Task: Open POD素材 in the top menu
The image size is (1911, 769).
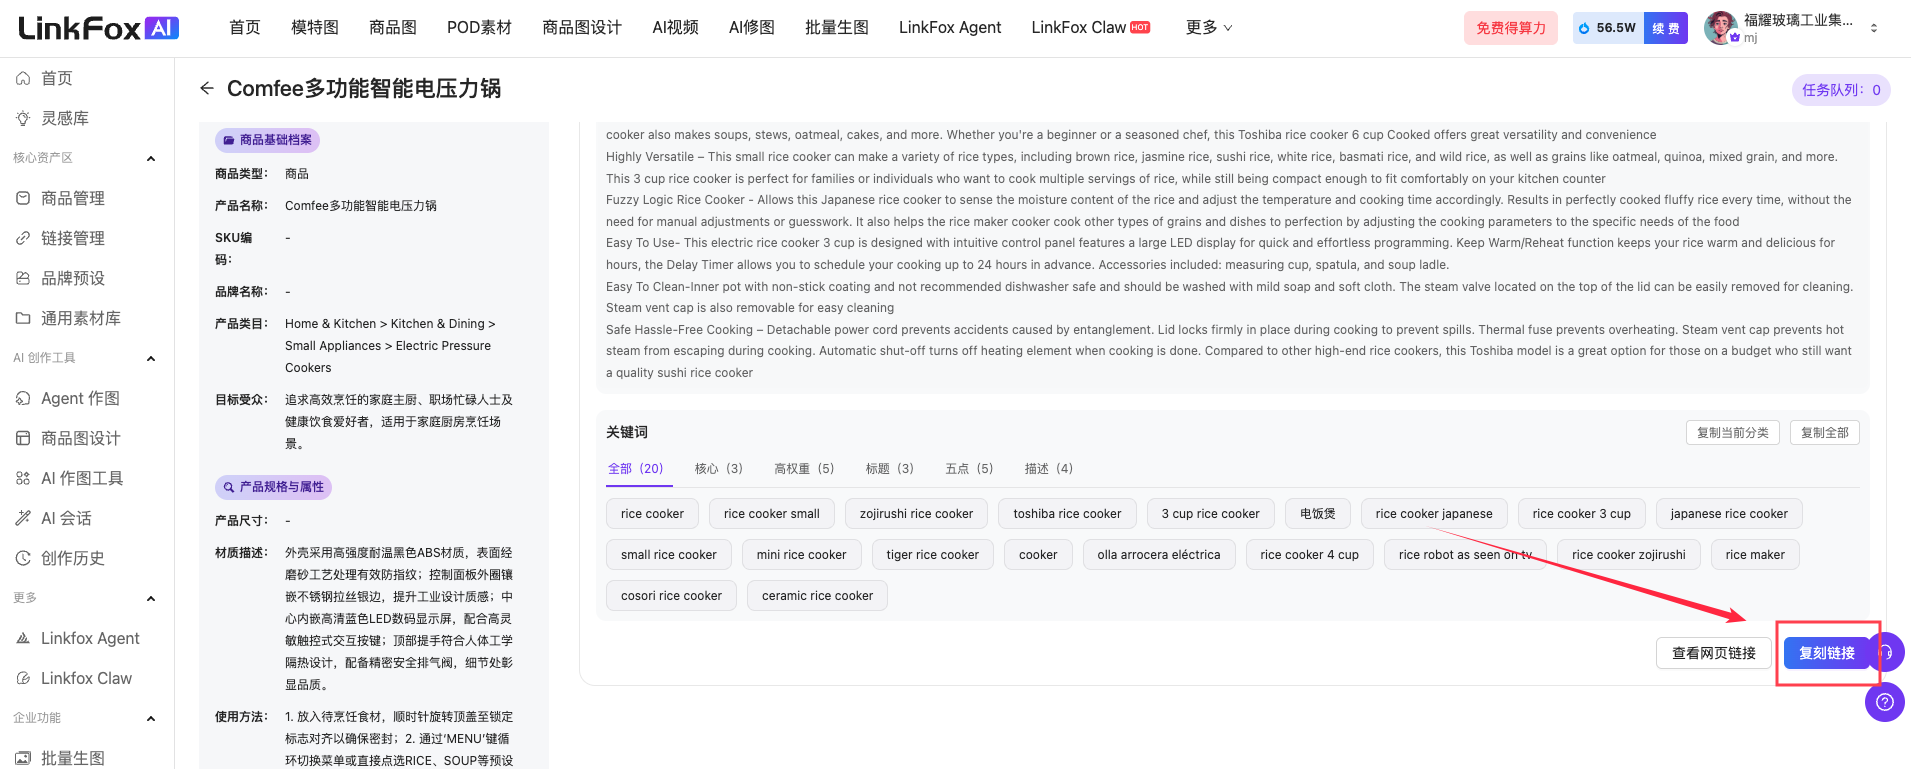Action: [x=479, y=28]
